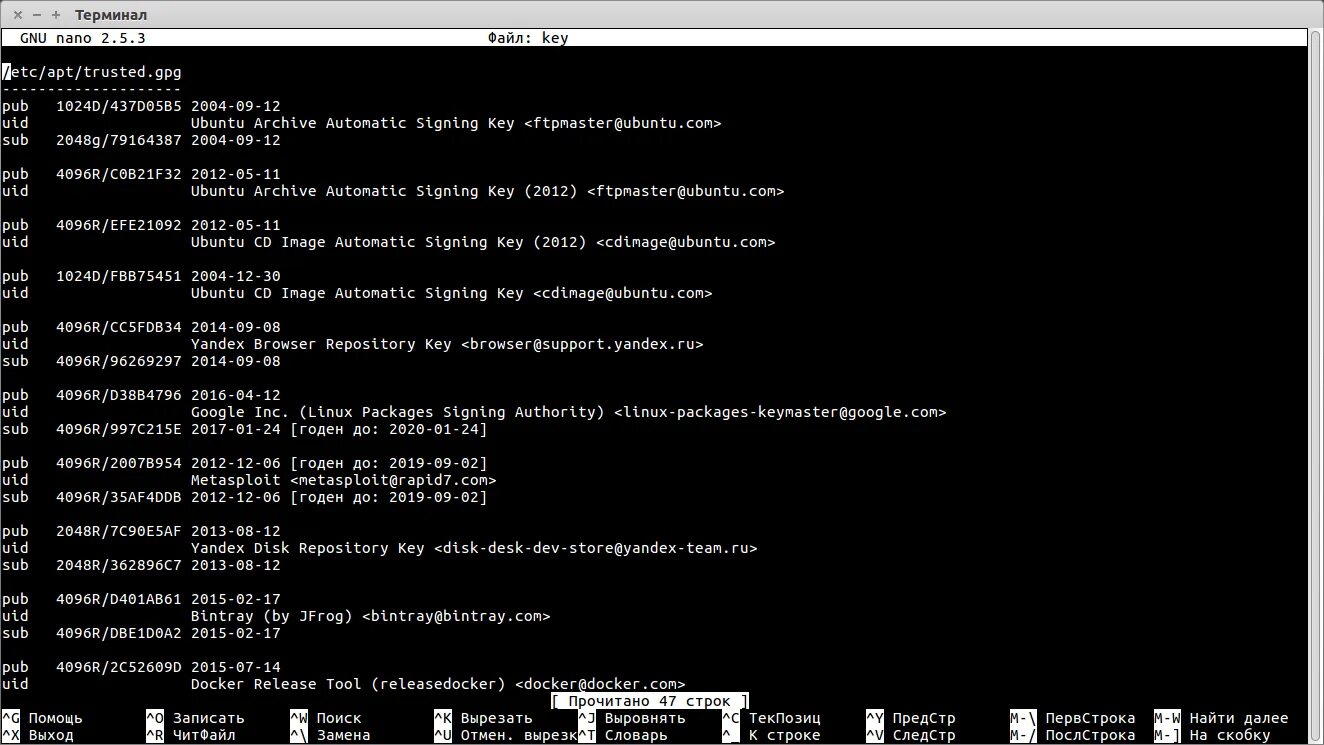Viewport: 1324px width, 745px height.
Task: Click key ID 4096R/EFE21092
Action: 119,225
